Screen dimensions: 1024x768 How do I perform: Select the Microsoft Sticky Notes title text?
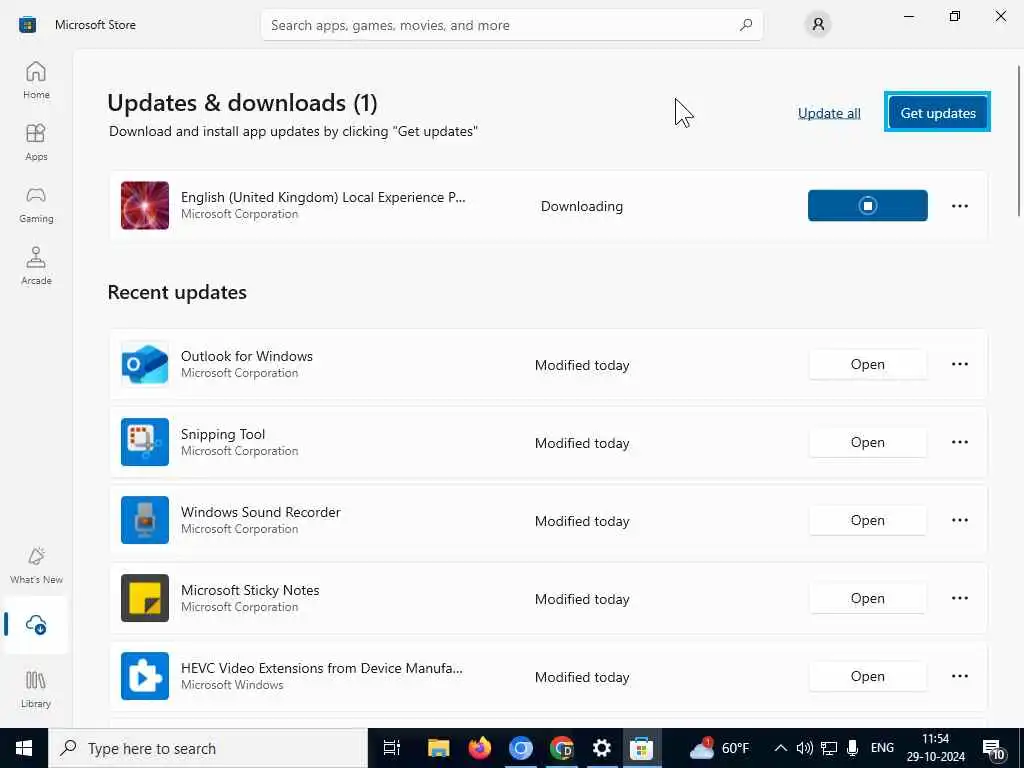250,590
